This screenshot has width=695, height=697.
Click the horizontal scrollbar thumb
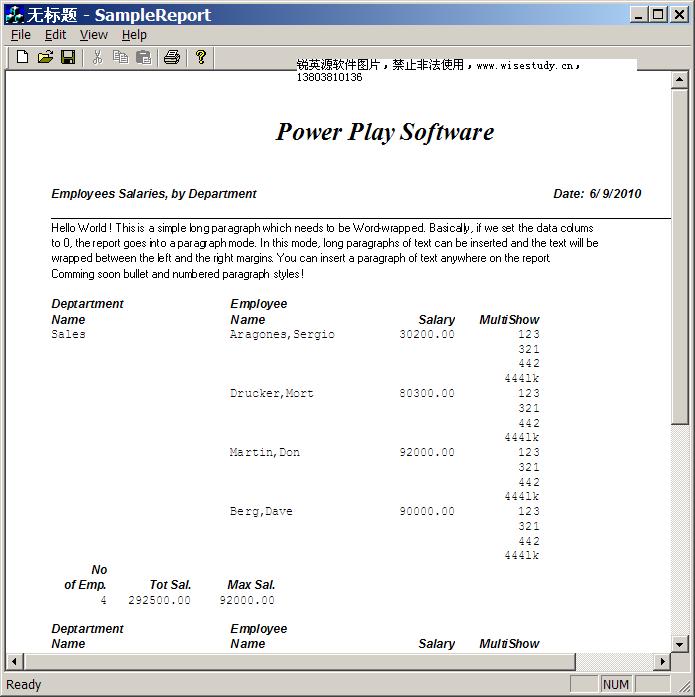coord(300,661)
